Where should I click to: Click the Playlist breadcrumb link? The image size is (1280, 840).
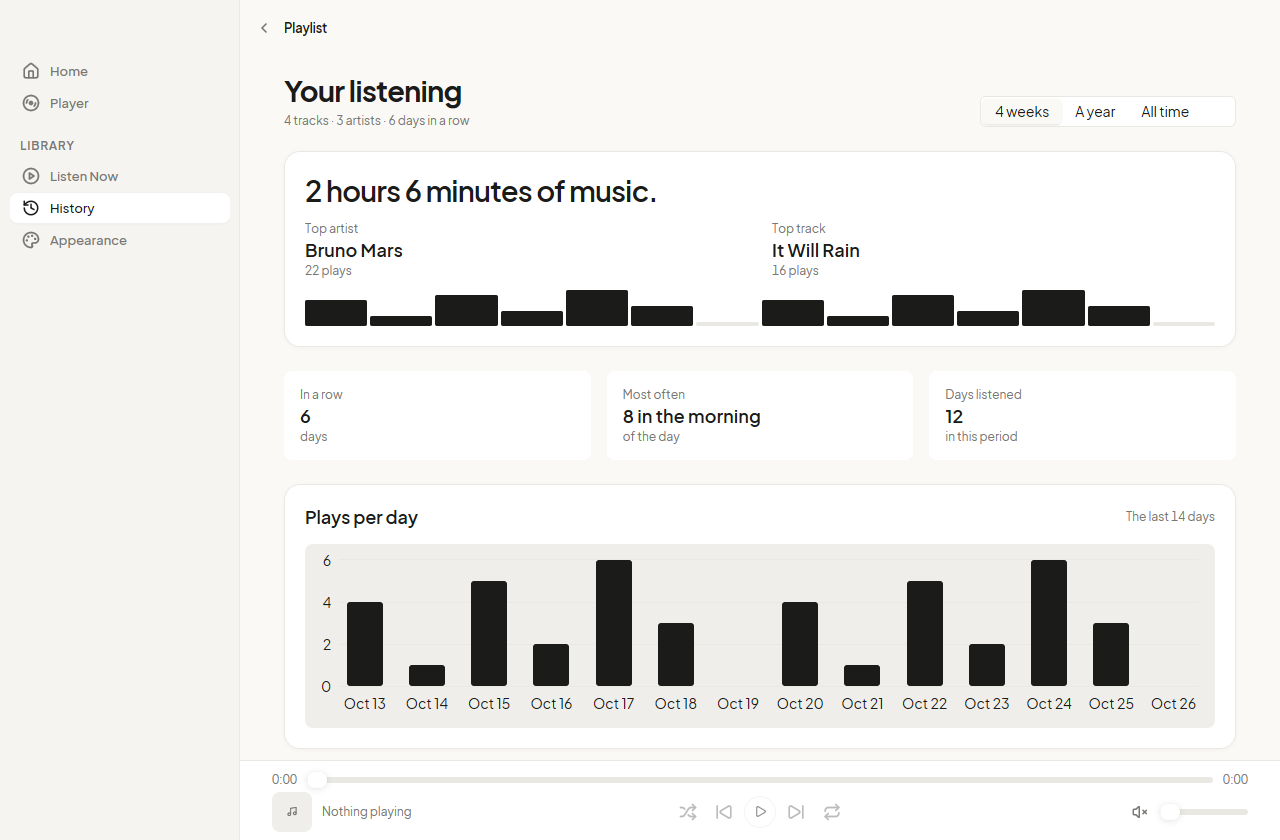pyautogui.click(x=305, y=28)
